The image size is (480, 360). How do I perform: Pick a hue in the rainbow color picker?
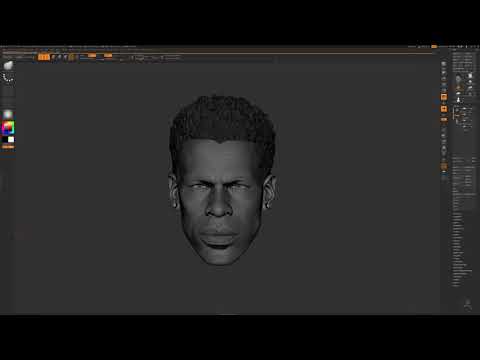coord(8,128)
